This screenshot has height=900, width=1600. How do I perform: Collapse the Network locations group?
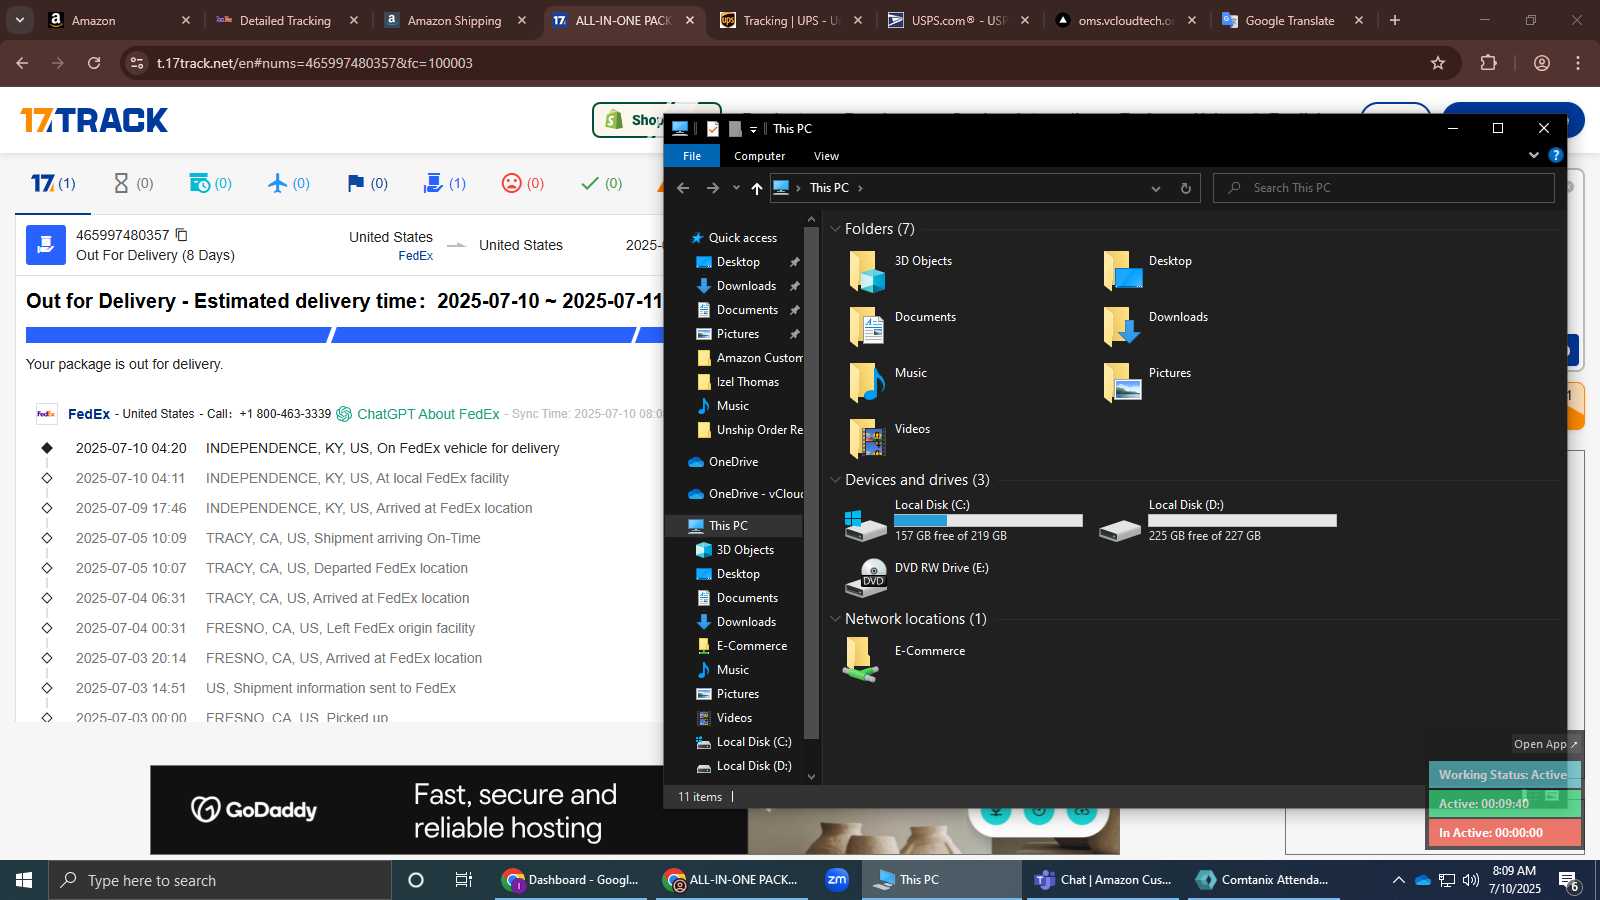[x=835, y=619]
